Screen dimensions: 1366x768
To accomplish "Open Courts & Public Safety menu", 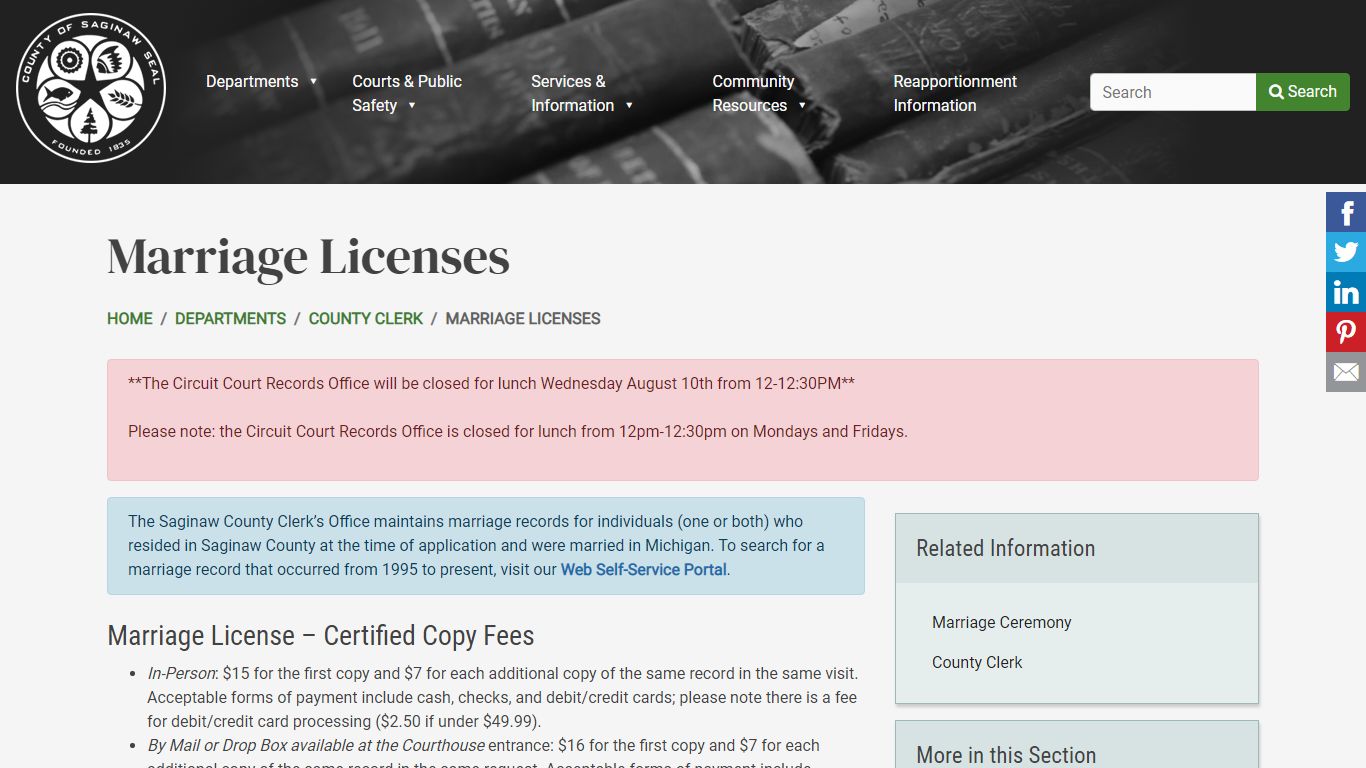I will point(407,93).
